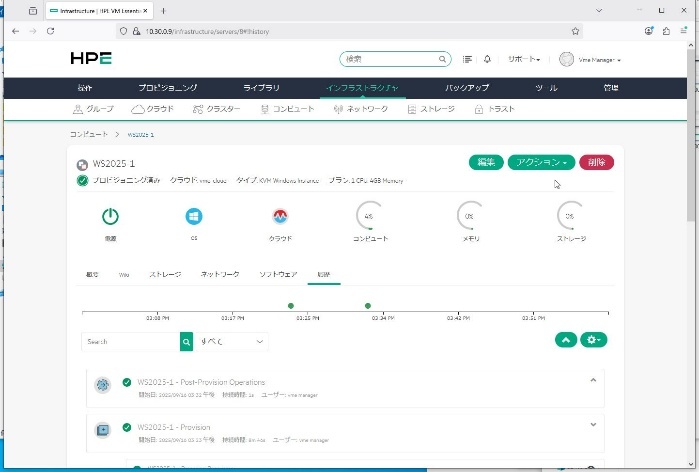Viewport: 699px width, 472px height.
Task: Click the HPE logo
Action: (x=91, y=60)
